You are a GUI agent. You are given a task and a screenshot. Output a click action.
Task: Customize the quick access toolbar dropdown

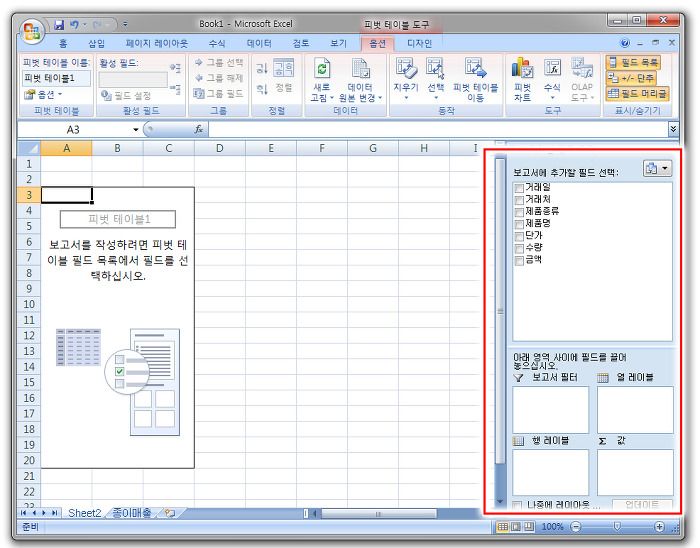tap(125, 24)
